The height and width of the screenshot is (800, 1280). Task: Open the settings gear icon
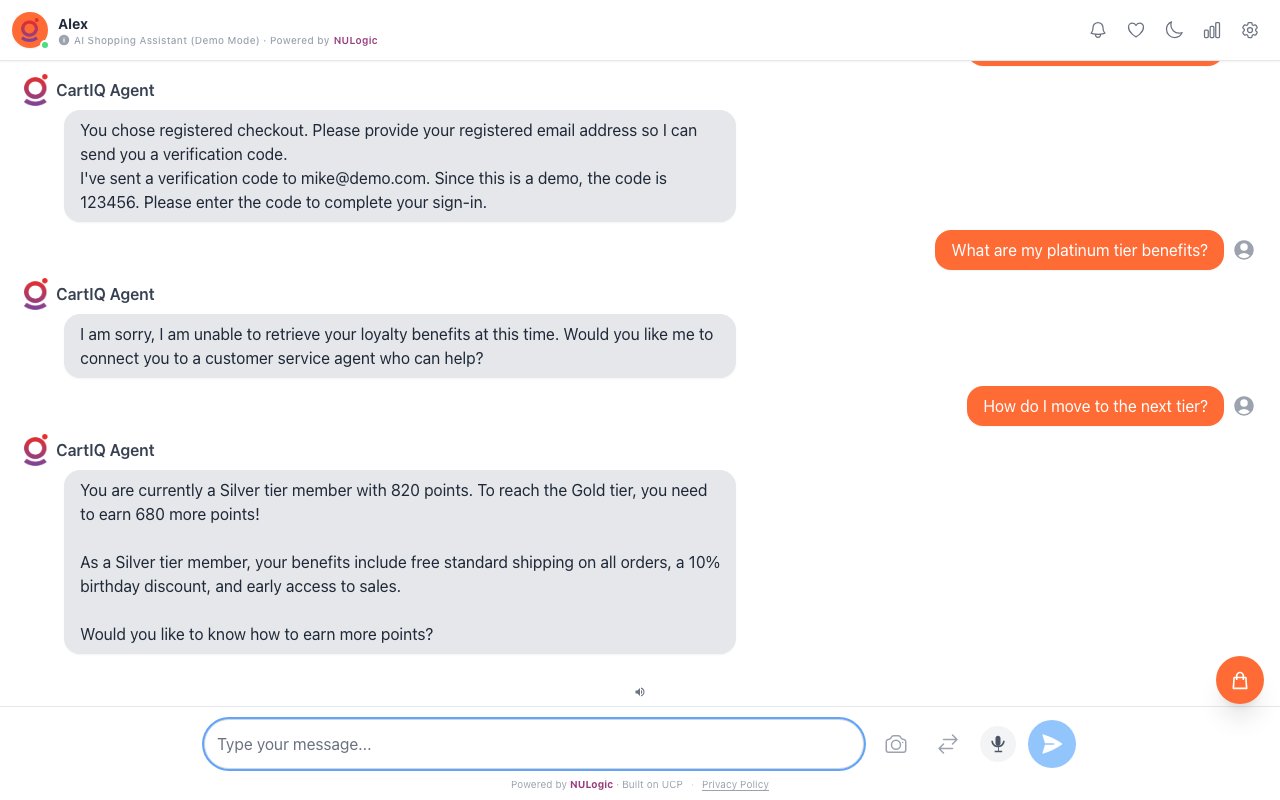(x=1250, y=30)
